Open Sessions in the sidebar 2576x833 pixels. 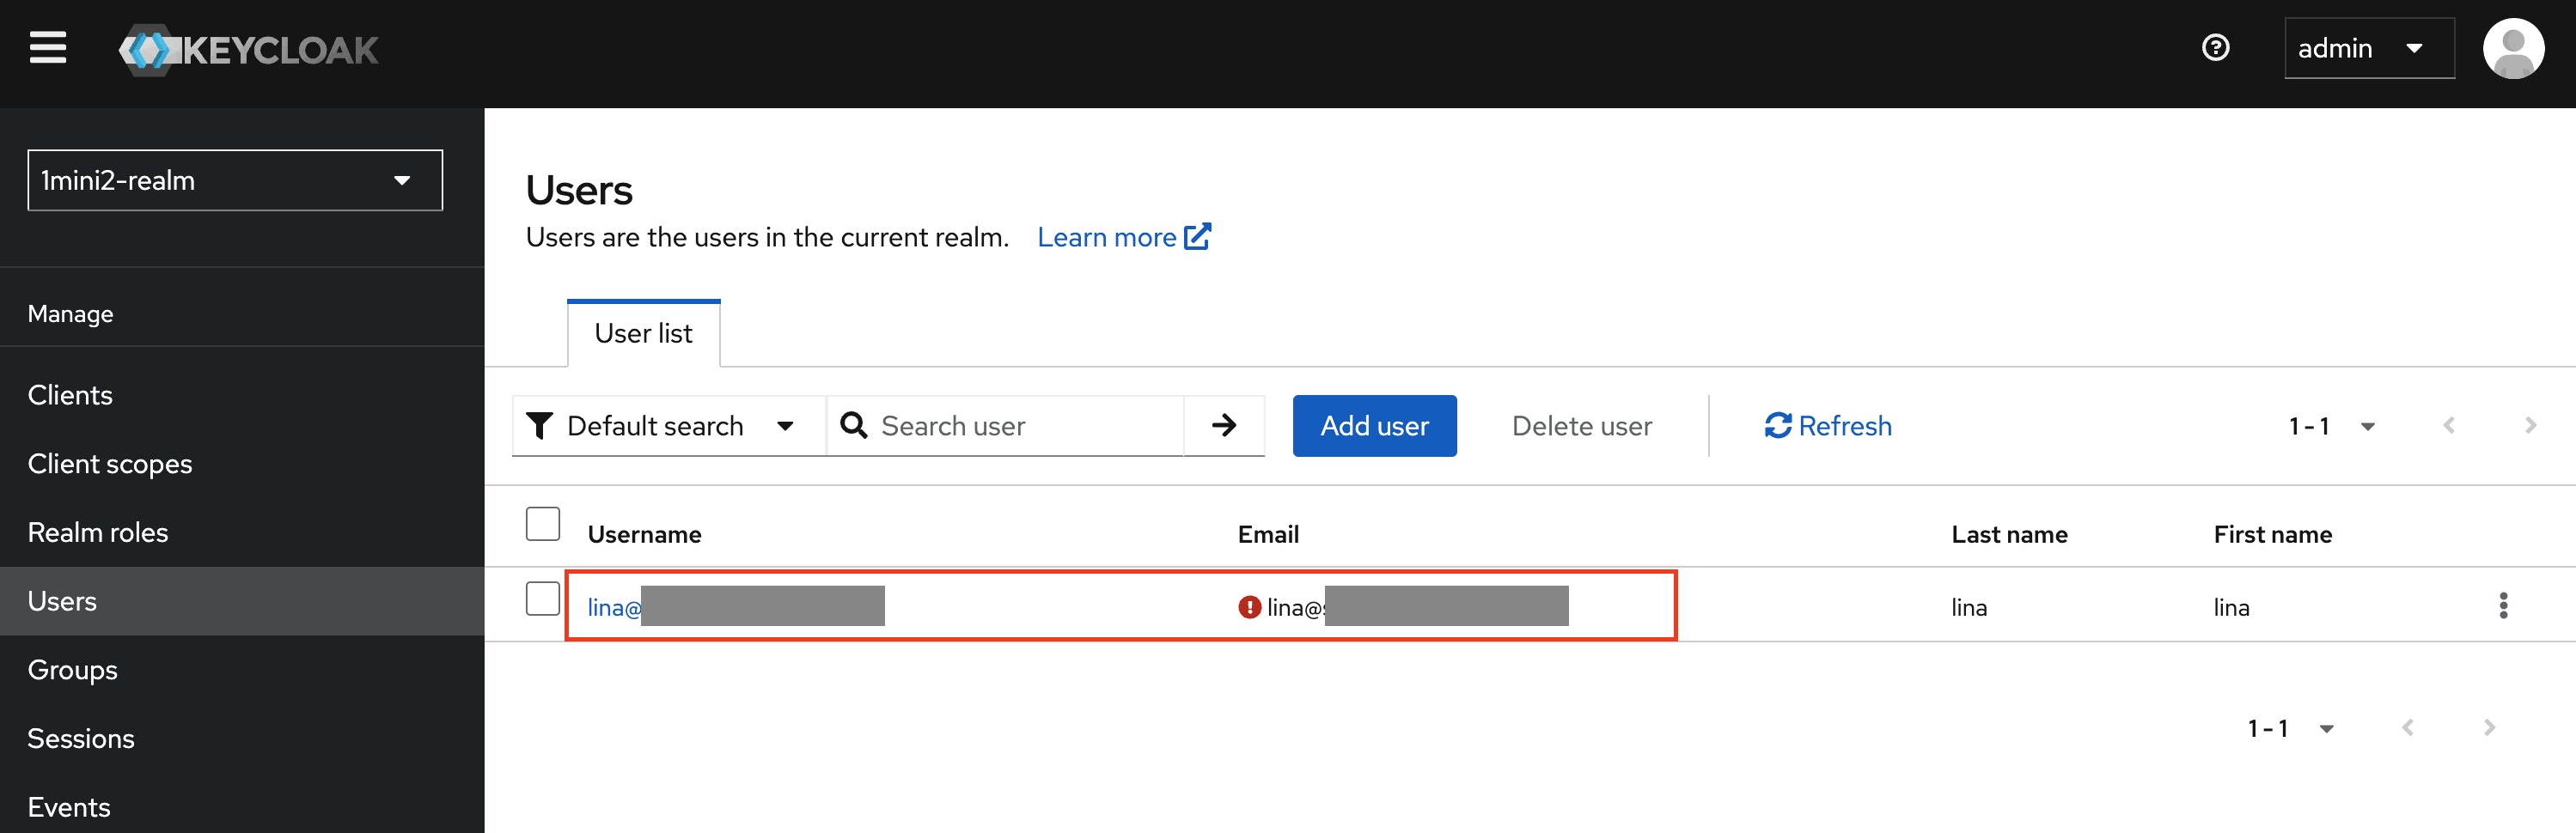tap(242, 739)
